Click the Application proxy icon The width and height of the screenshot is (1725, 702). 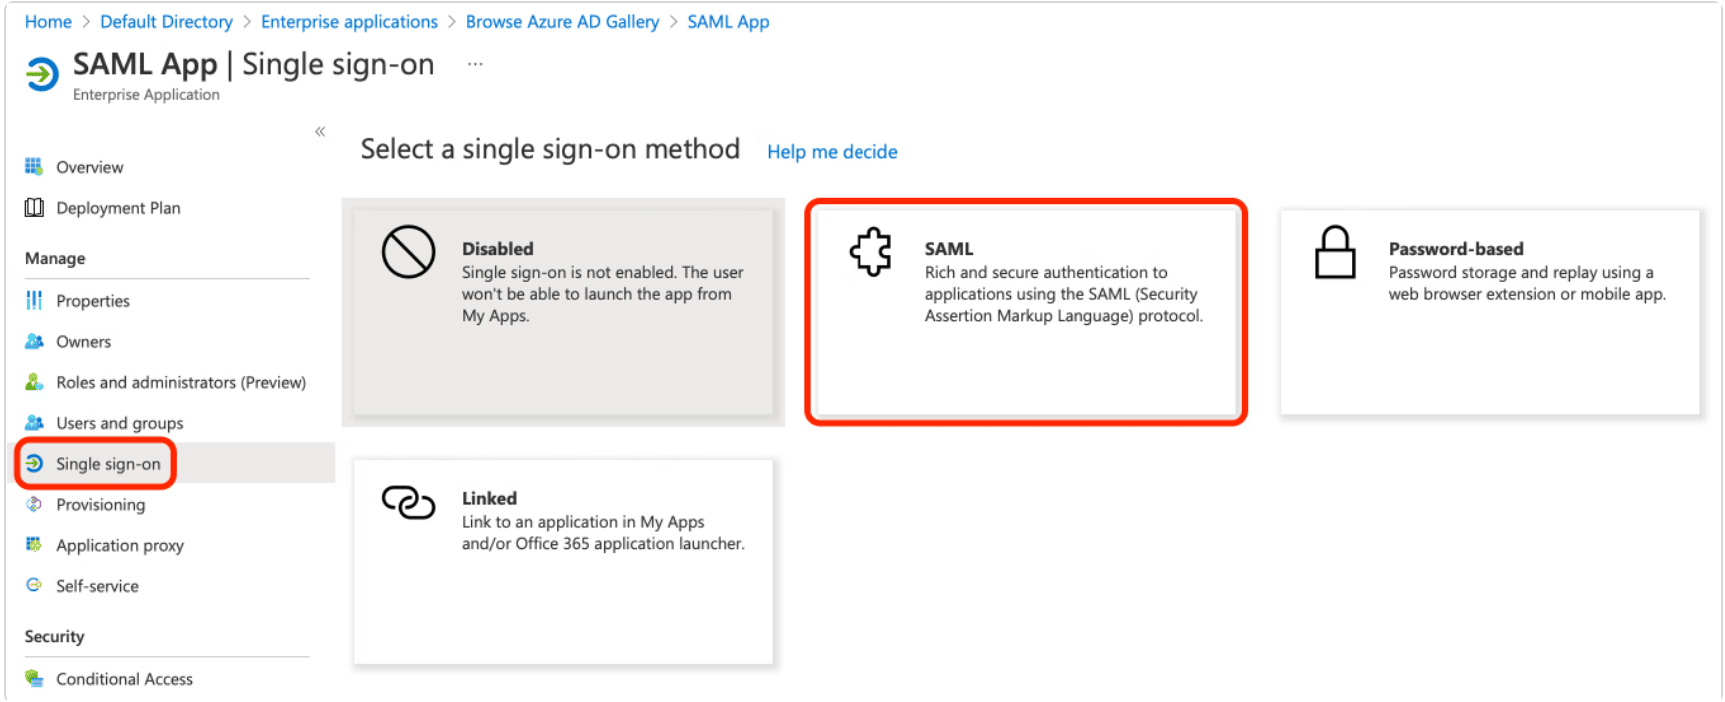[x=34, y=544]
